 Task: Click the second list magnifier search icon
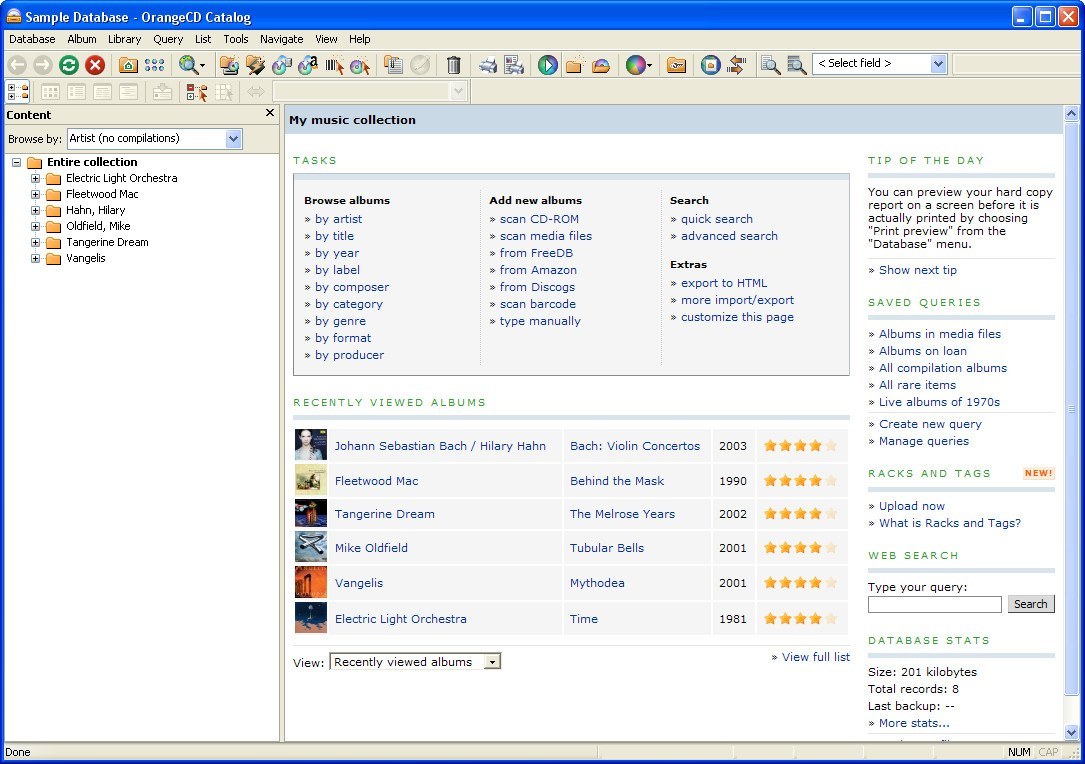point(796,65)
